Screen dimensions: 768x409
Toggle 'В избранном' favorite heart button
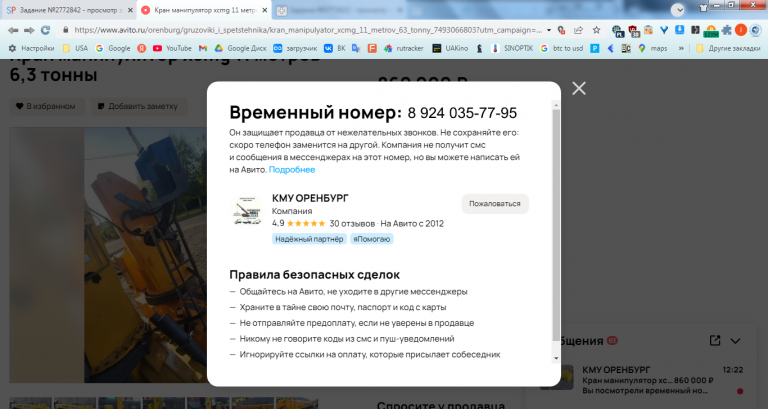click(x=47, y=106)
